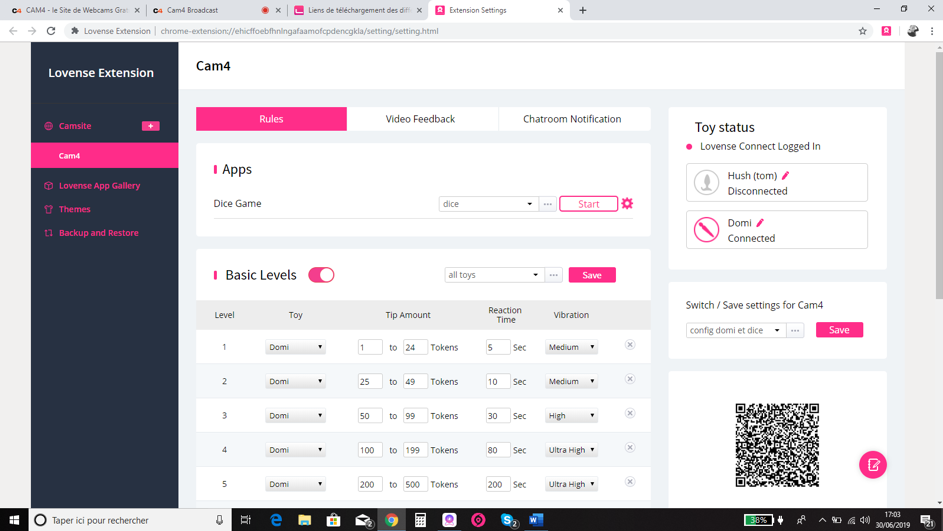
Task: Click the pencil icon next to Hush (tom)
Action: [x=786, y=176]
